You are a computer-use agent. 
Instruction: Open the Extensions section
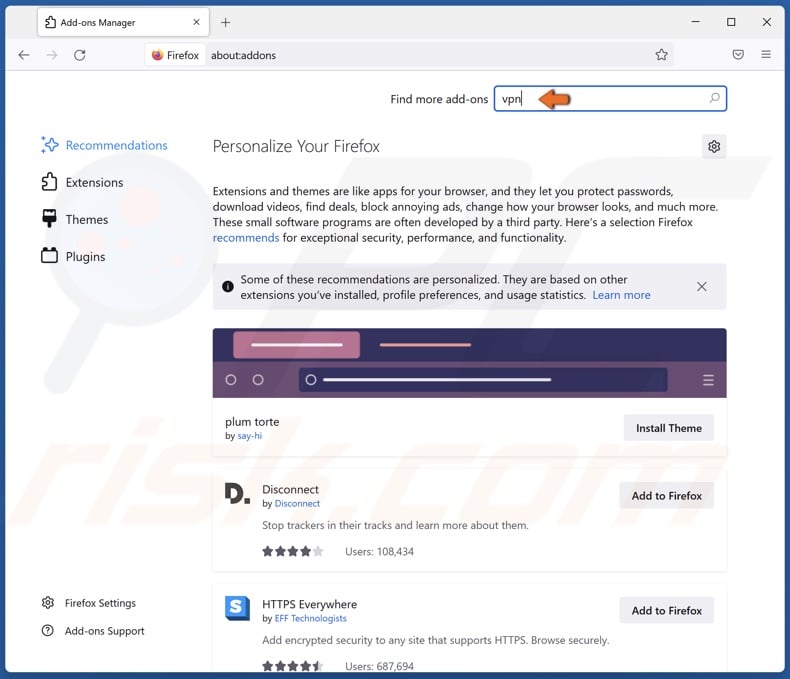(x=83, y=182)
